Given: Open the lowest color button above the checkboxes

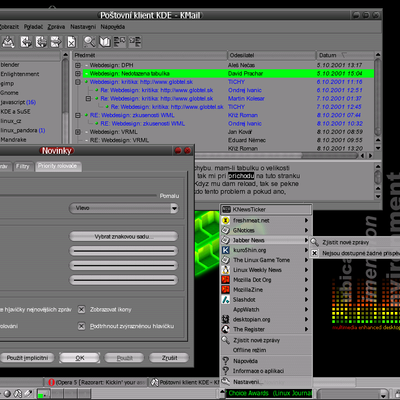Looking at the screenshot, I should click(124, 280).
